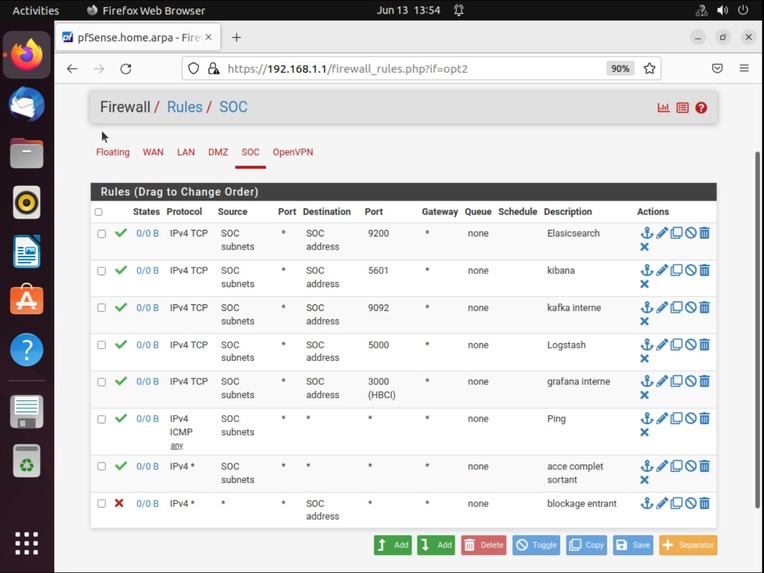This screenshot has height=573, width=764.
Task: Delete the kibana rule via trash icon
Action: point(705,270)
